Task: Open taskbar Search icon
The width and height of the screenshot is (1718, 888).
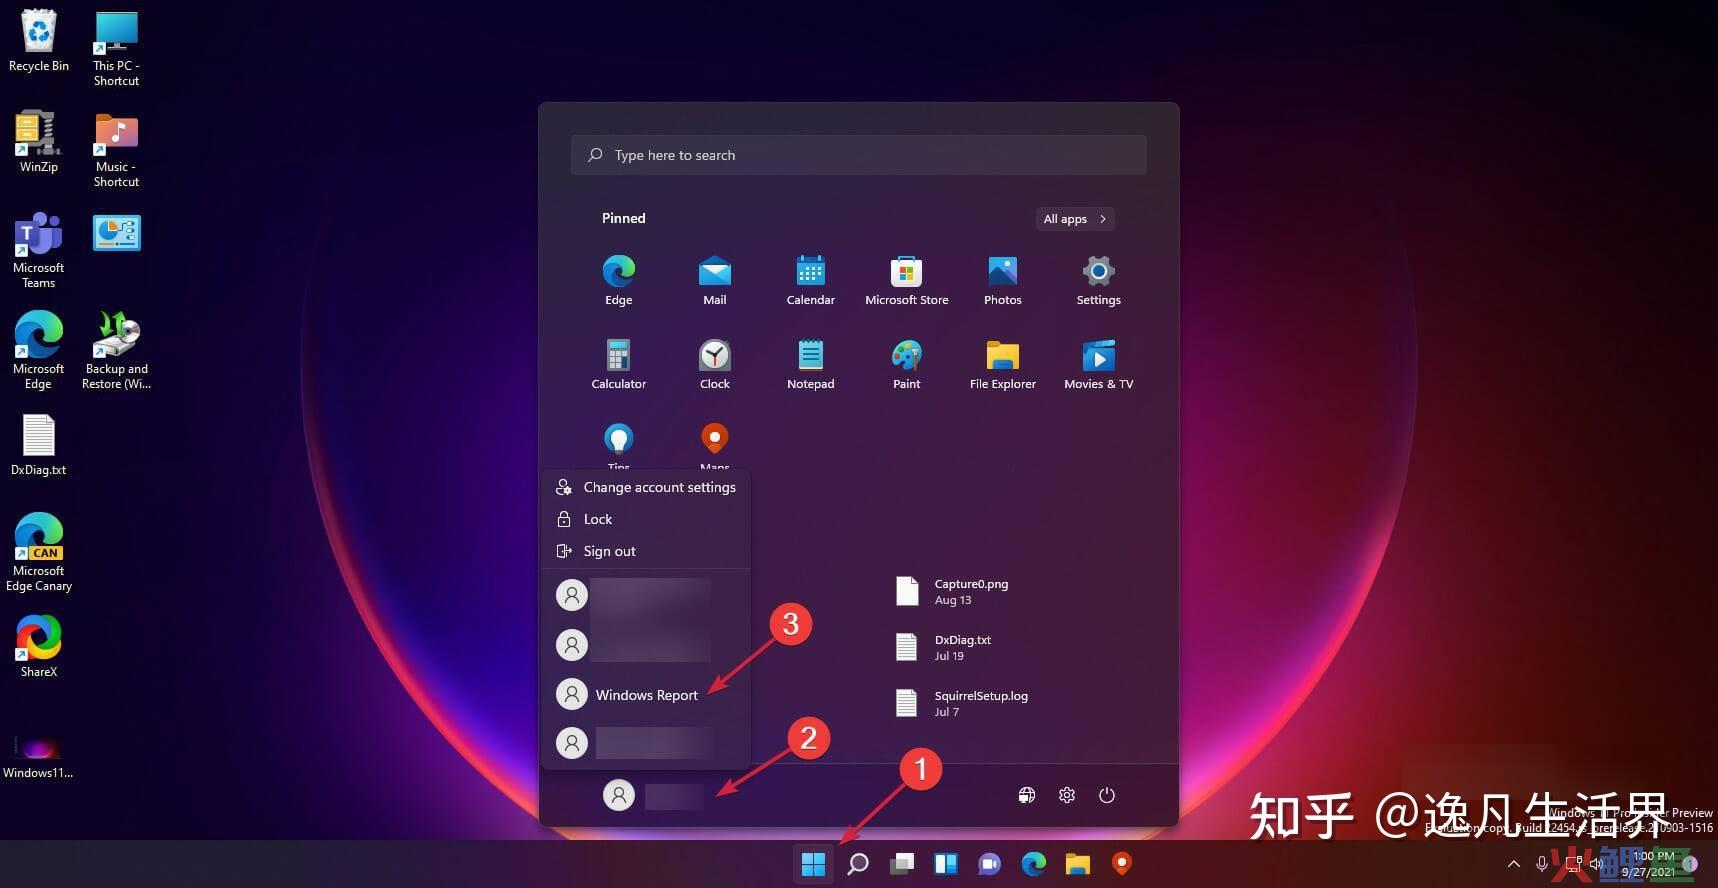Action: pos(858,863)
